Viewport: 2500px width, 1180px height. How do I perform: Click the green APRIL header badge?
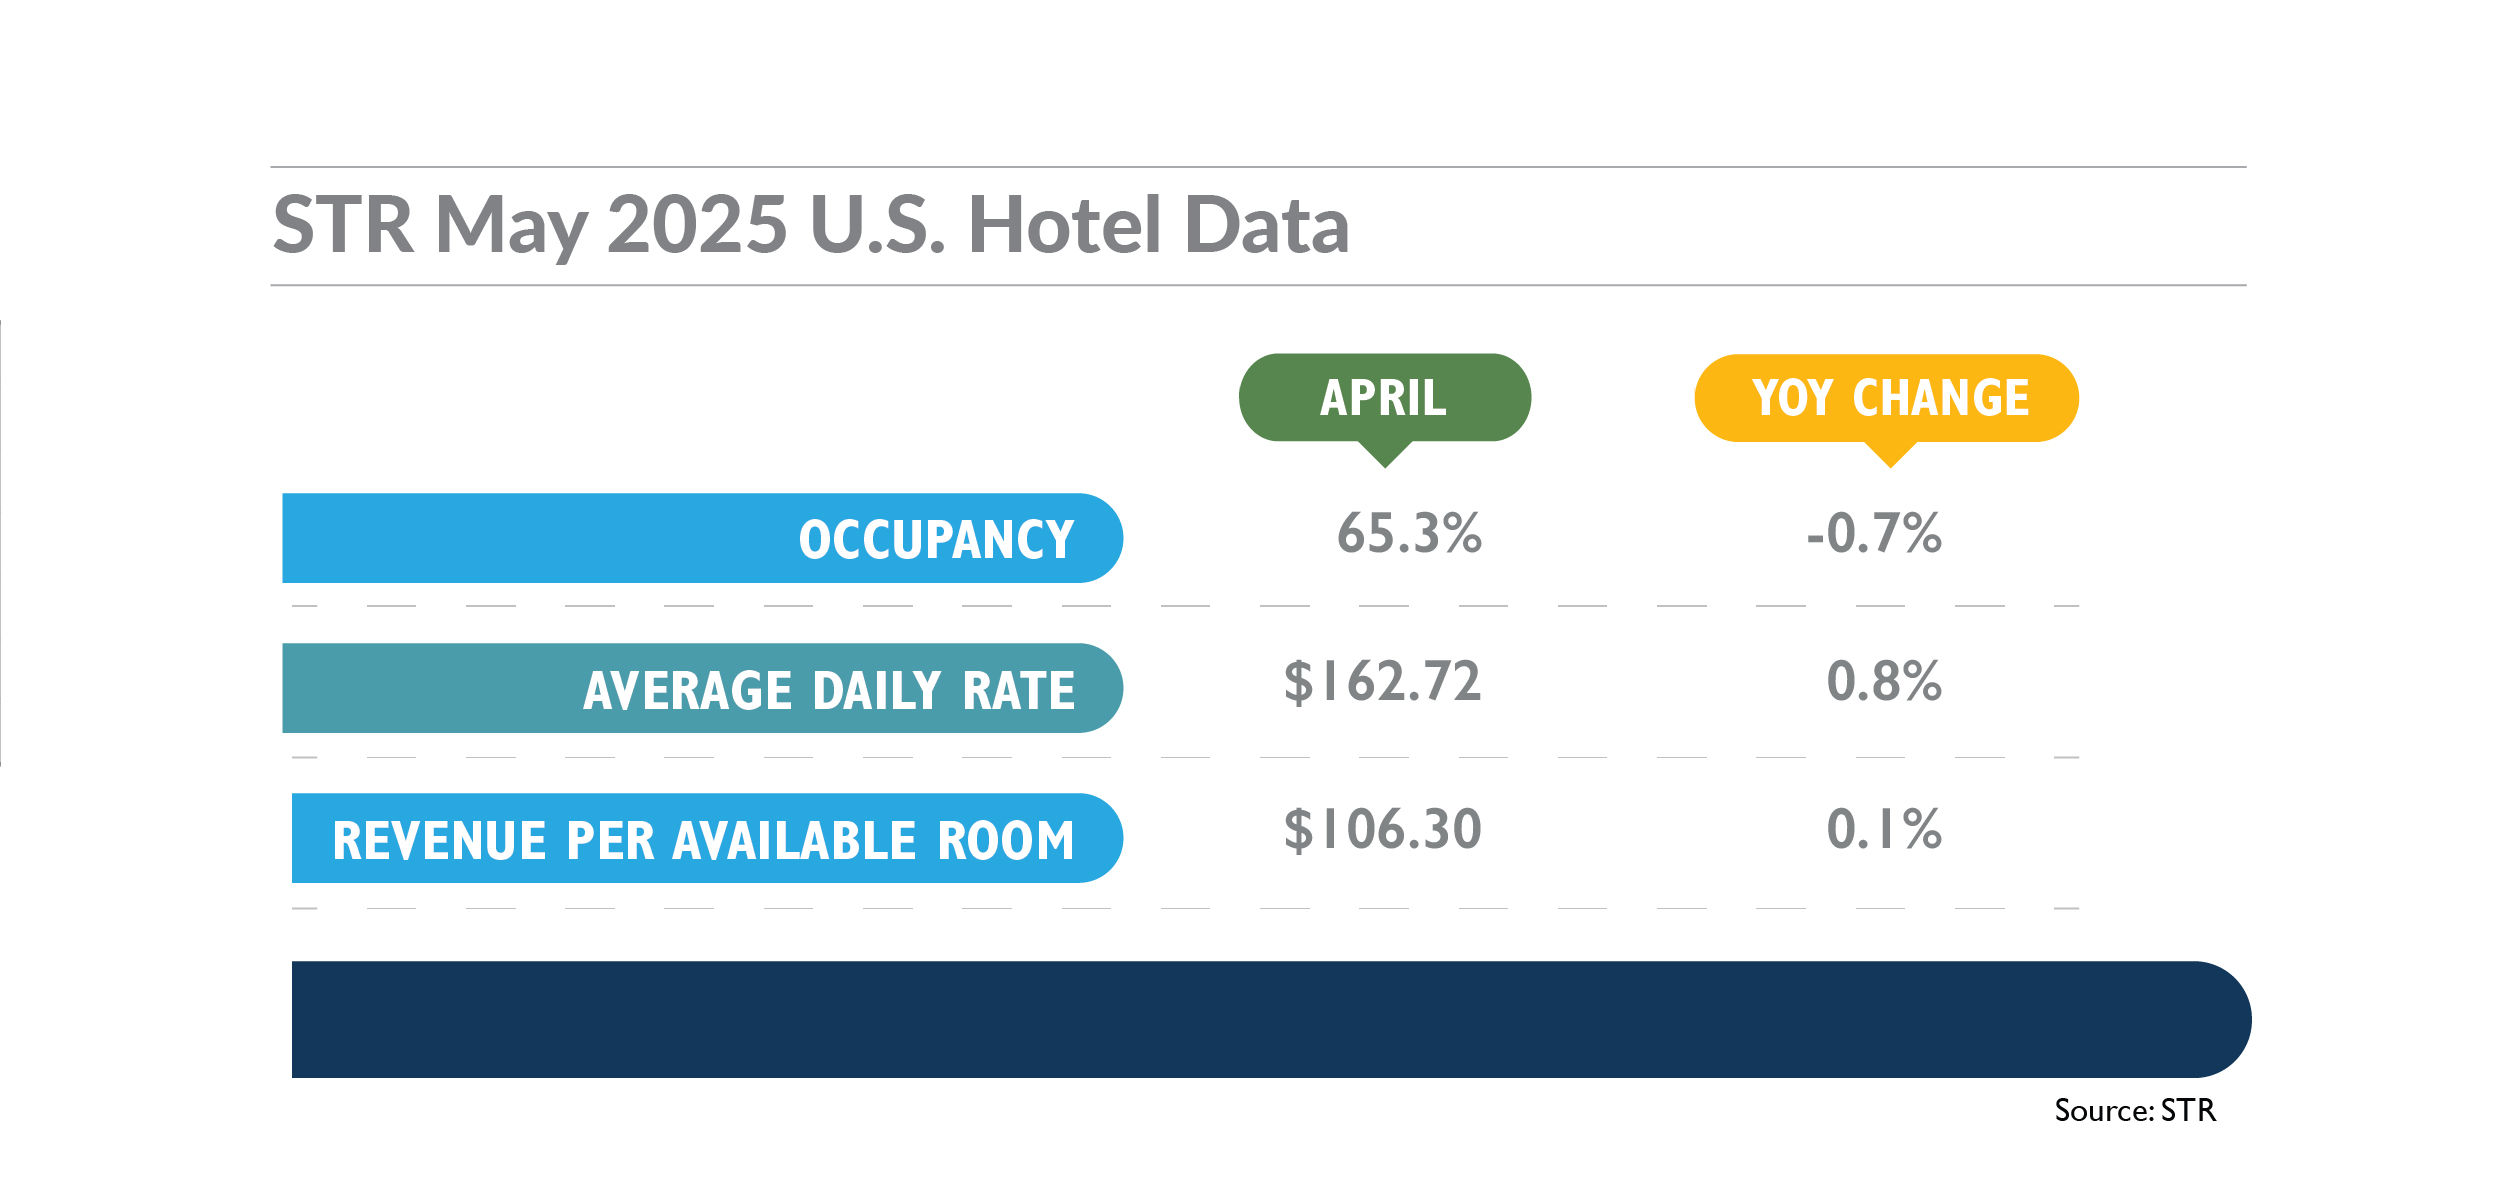[x=1384, y=397]
